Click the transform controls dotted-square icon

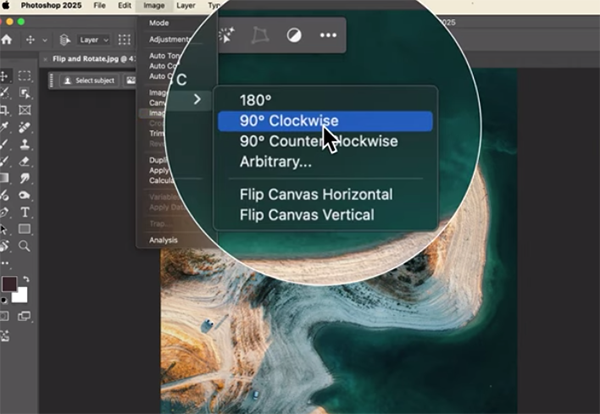[x=124, y=40]
